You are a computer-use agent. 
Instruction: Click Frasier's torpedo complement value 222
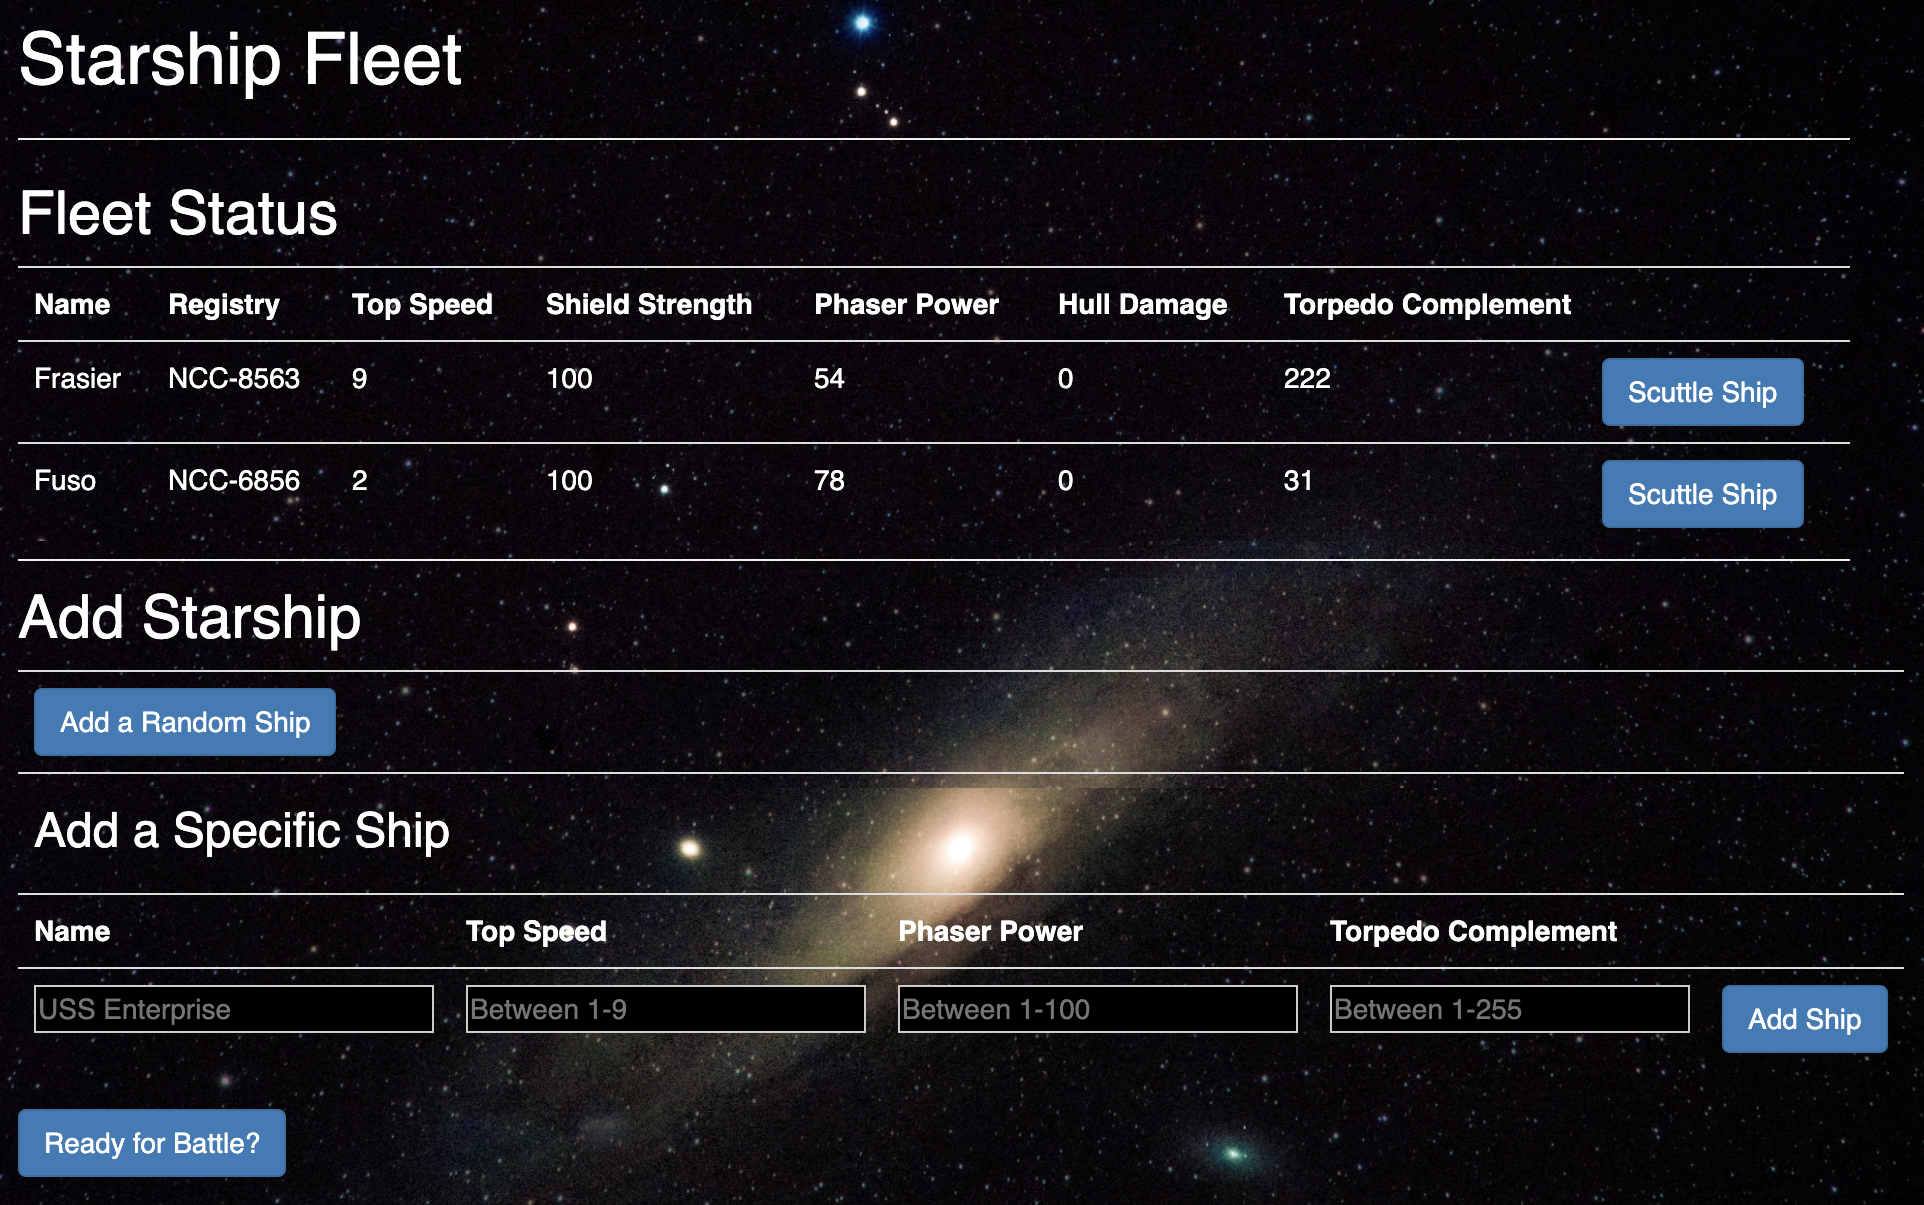click(x=1307, y=378)
